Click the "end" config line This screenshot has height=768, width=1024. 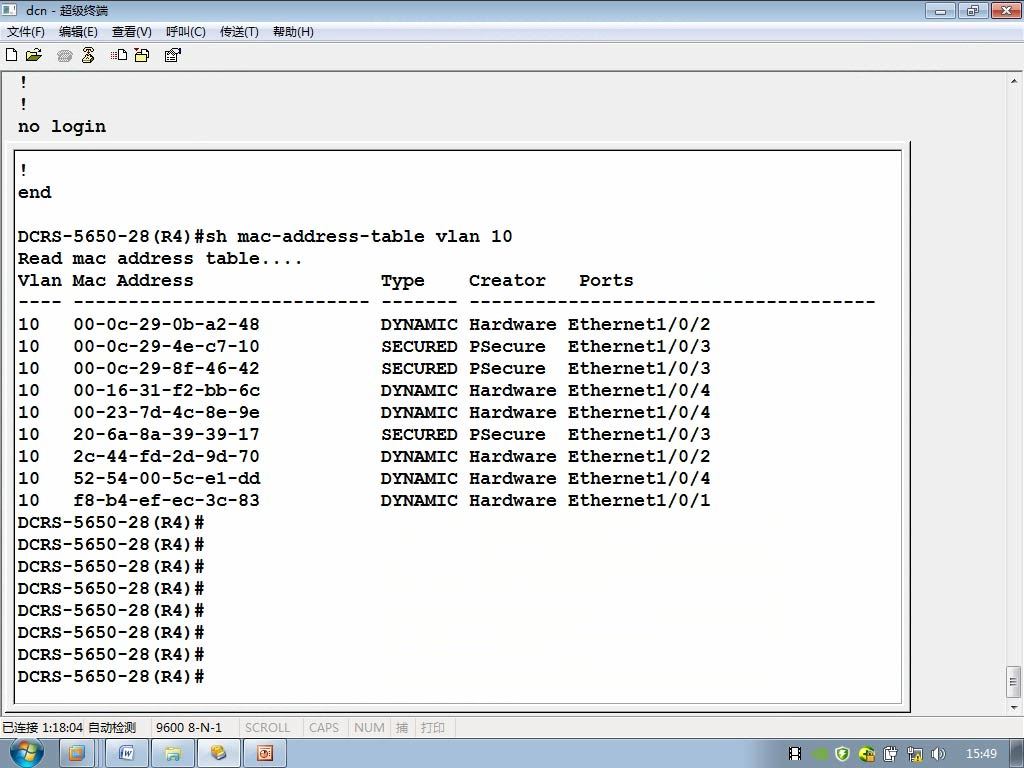tap(35, 193)
